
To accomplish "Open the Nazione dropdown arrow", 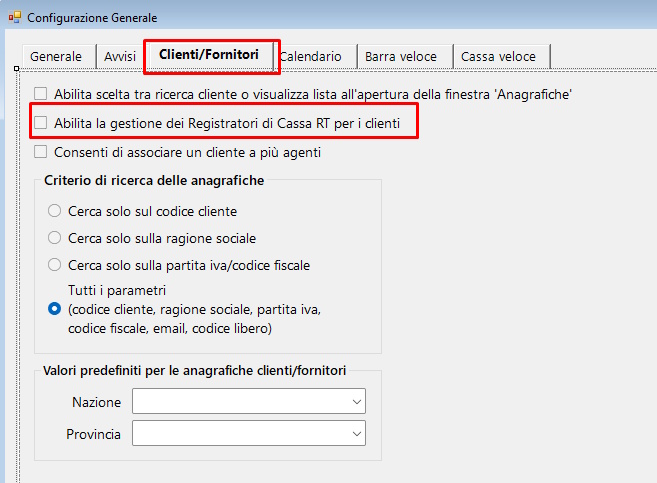I will [x=357, y=402].
